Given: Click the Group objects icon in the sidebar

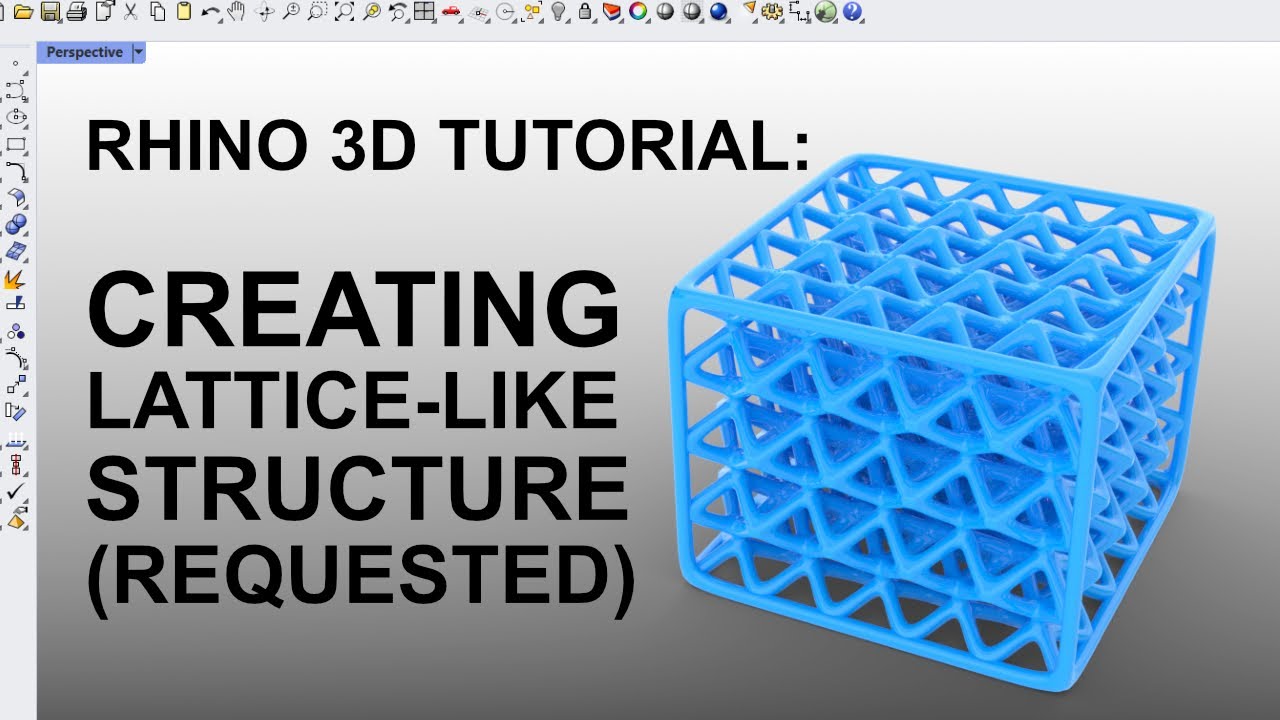Looking at the screenshot, I should pos(16,332).
